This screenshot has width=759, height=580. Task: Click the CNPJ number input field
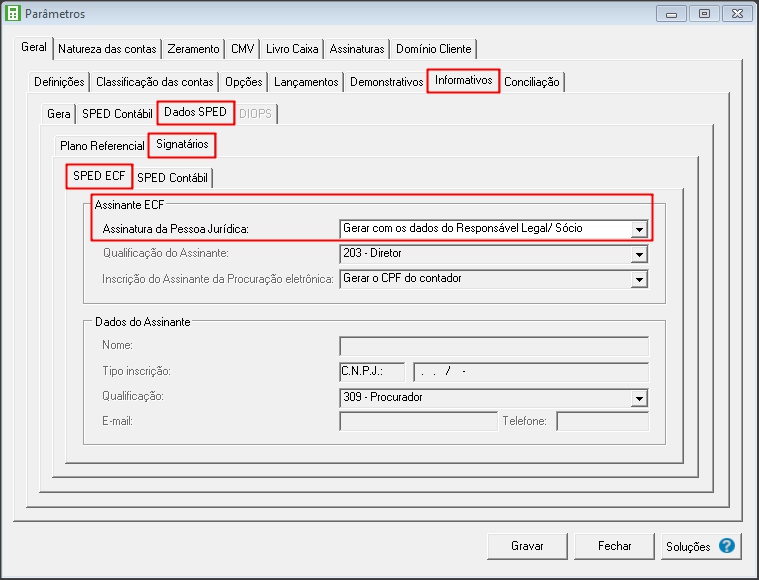531,372
